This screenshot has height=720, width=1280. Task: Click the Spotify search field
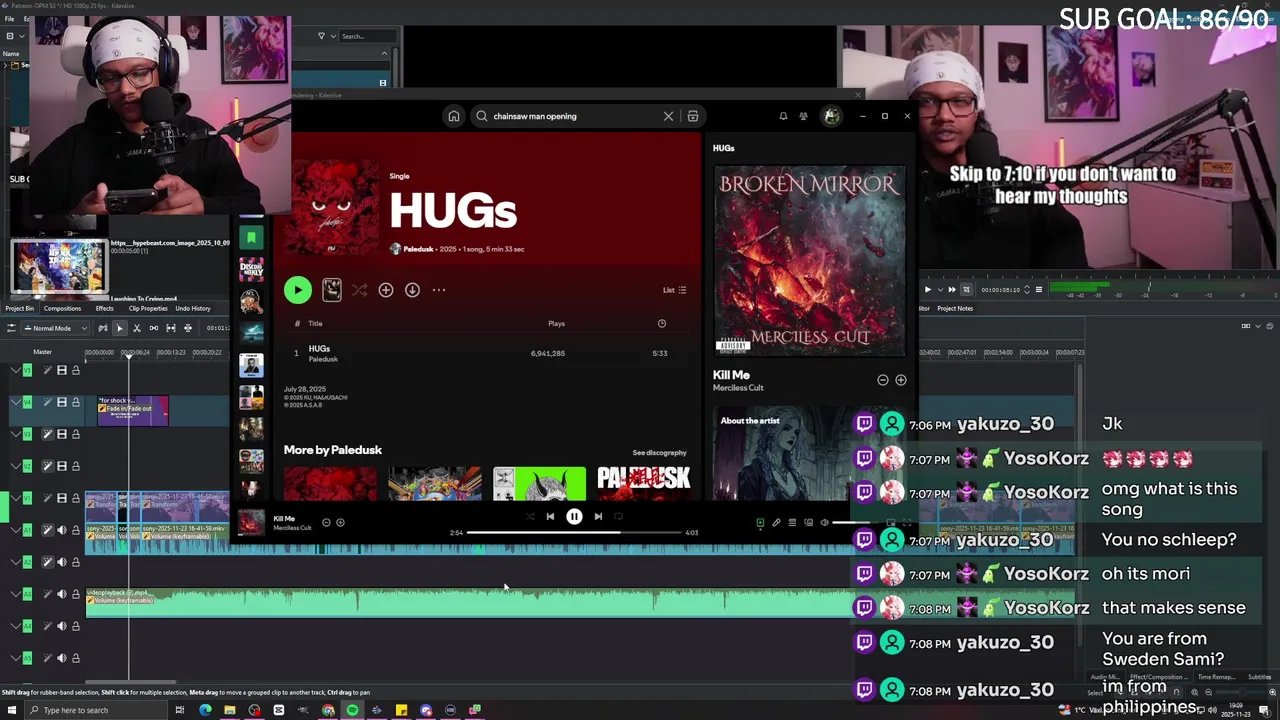tap(575, 116)
